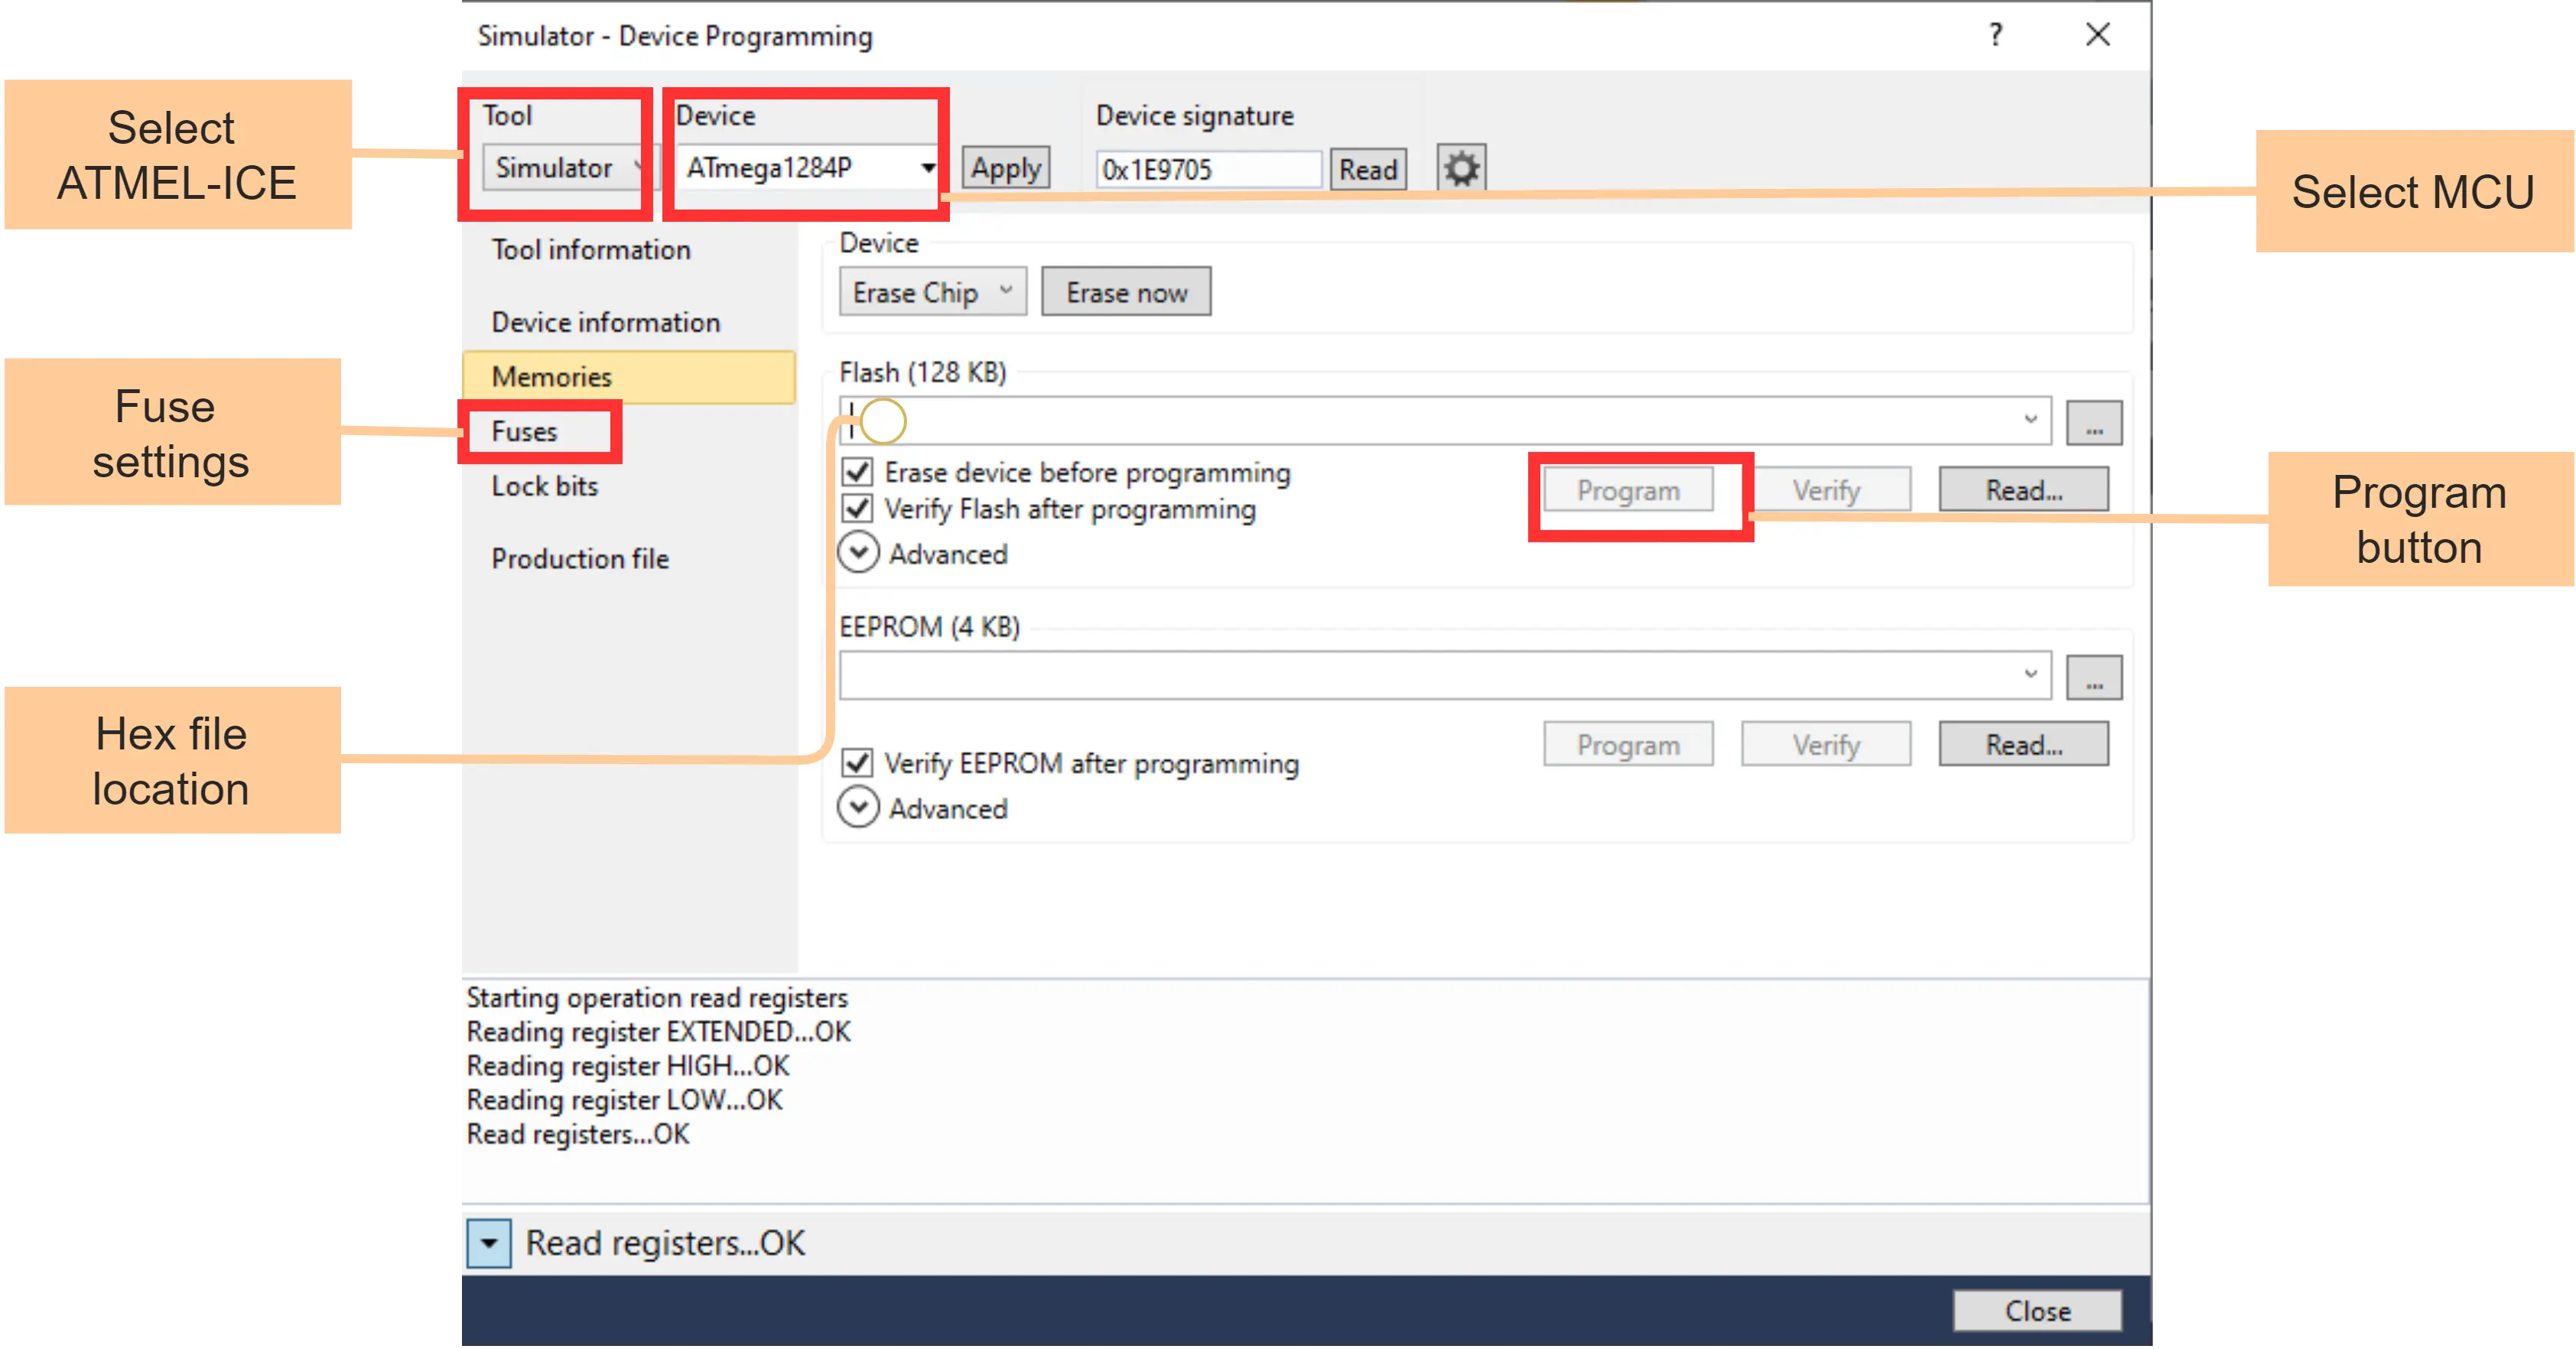Click the Apply device selection button

[1007, 167]
